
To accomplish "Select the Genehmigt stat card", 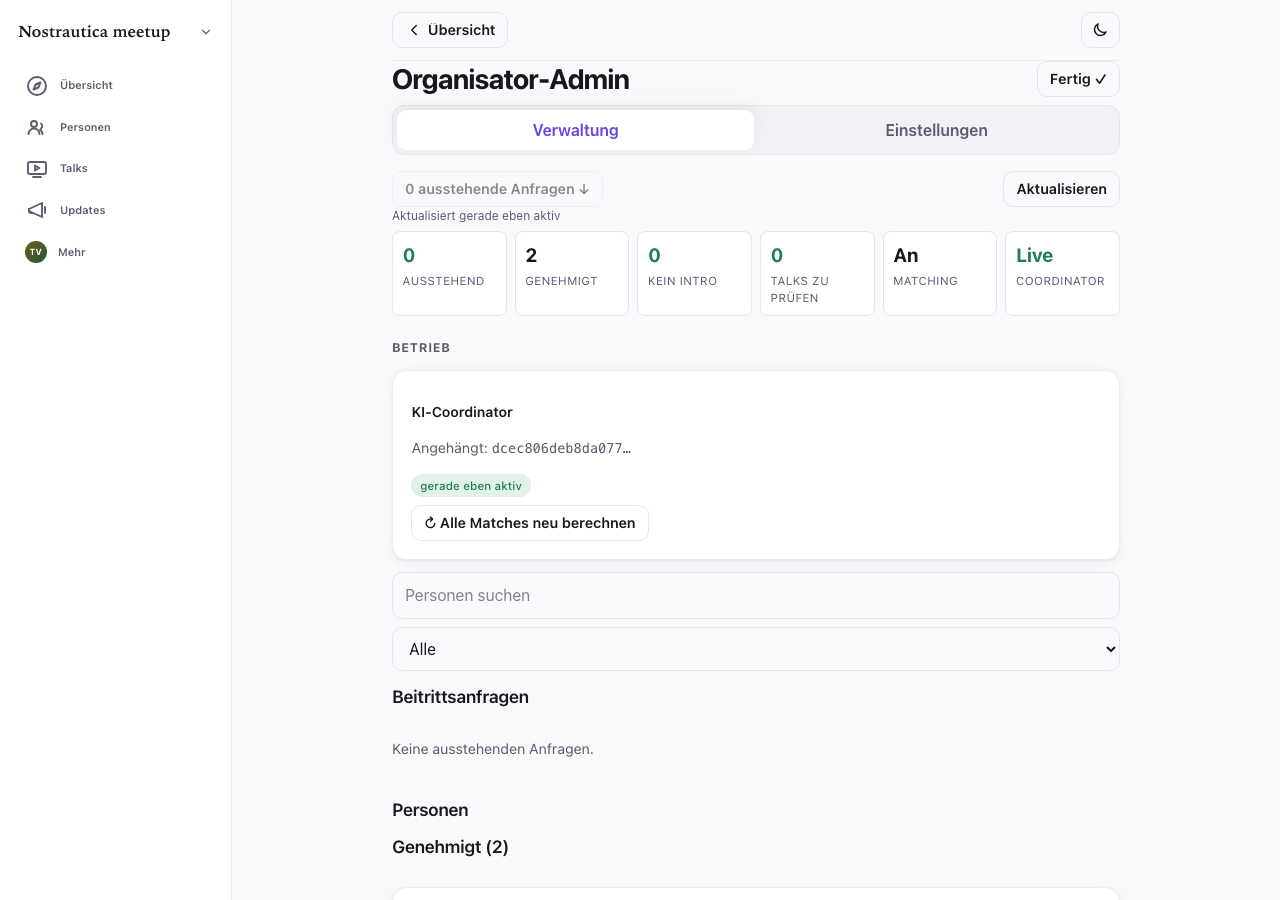I will [572, 273].
